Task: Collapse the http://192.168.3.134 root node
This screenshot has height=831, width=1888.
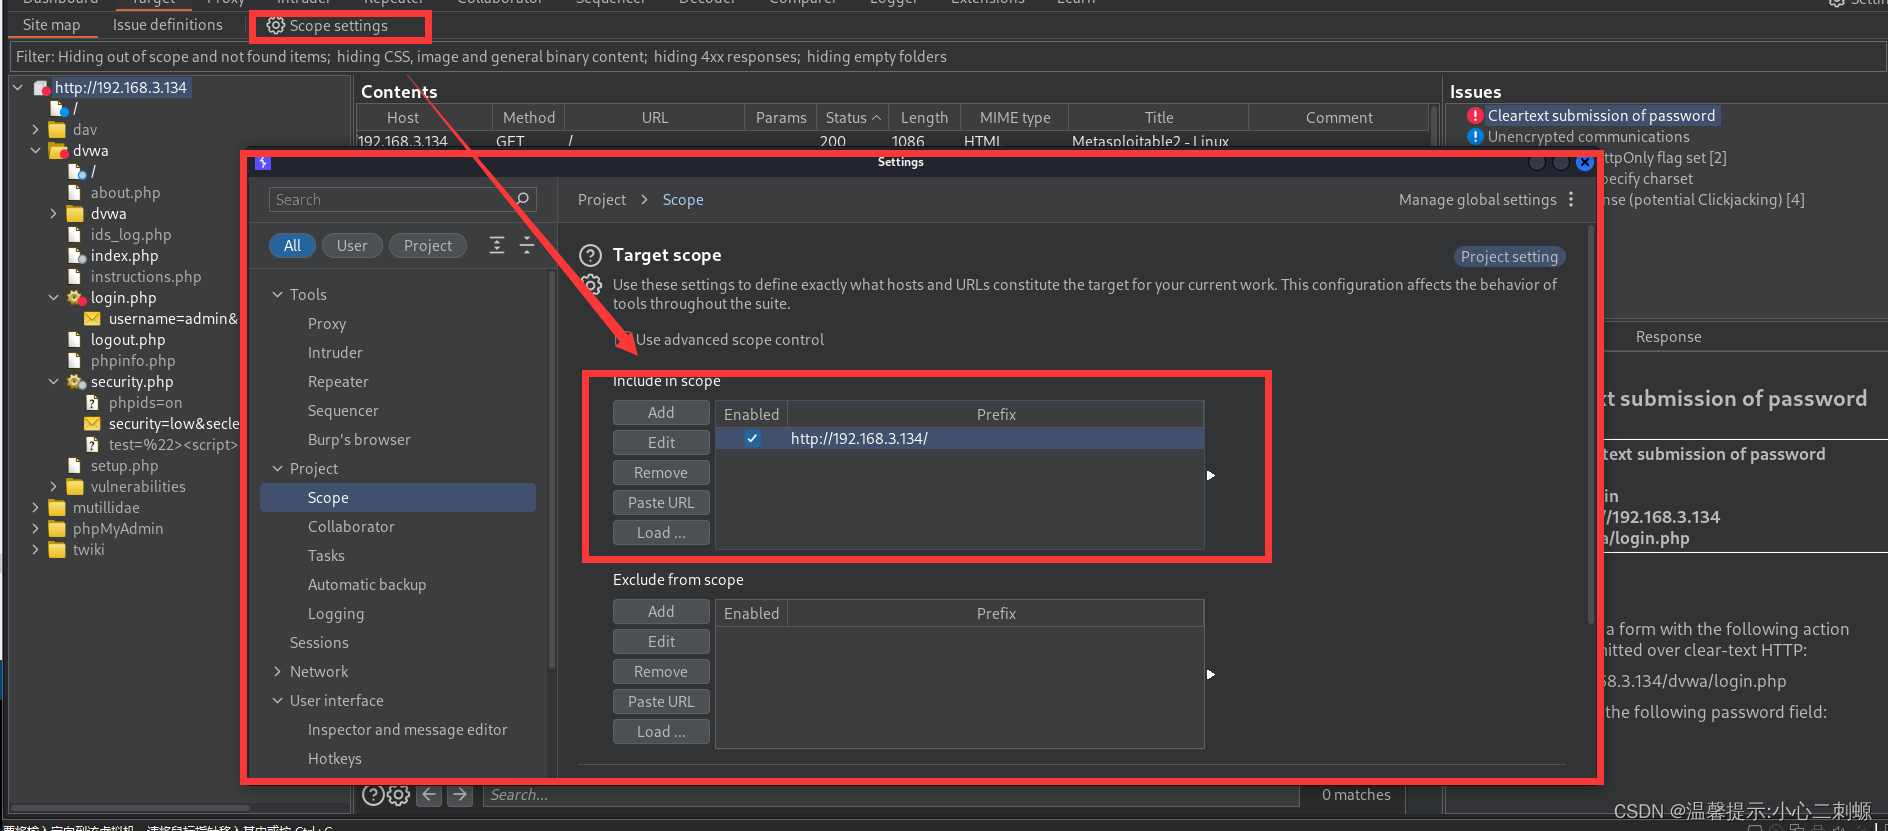Action: pos(18,88)
